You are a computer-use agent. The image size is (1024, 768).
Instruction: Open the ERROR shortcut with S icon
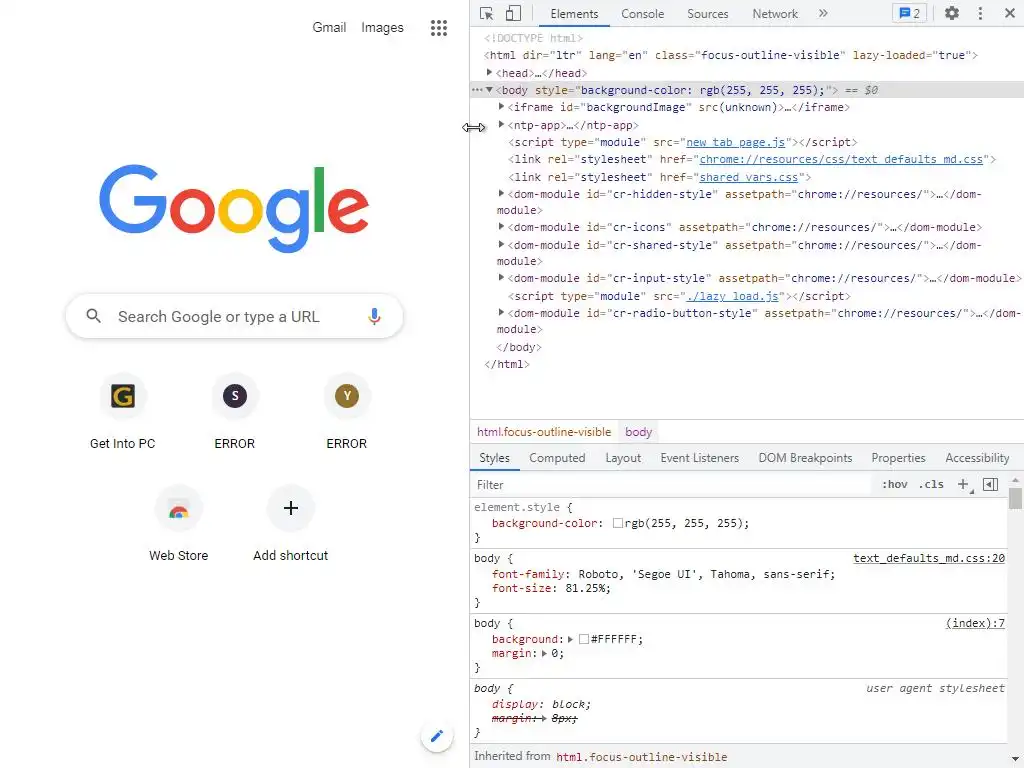(x=234, y=411)
